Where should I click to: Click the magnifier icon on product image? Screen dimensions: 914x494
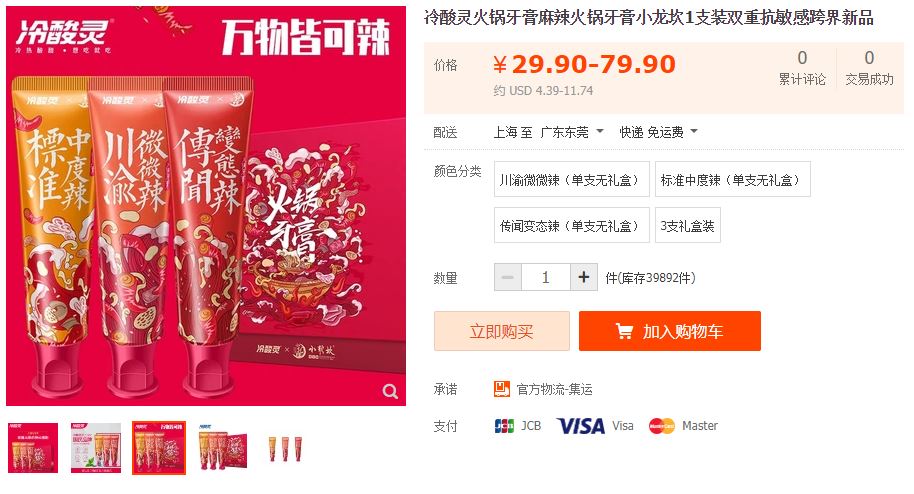click(x=390, y=391)
